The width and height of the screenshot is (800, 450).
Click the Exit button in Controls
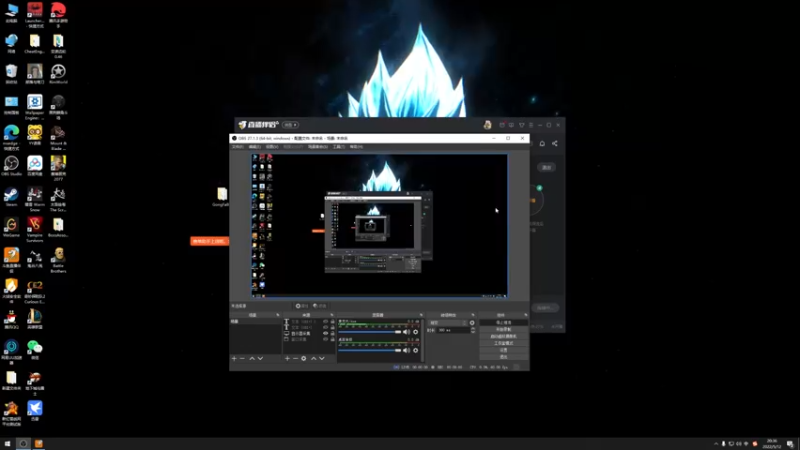tap(504, 357)
